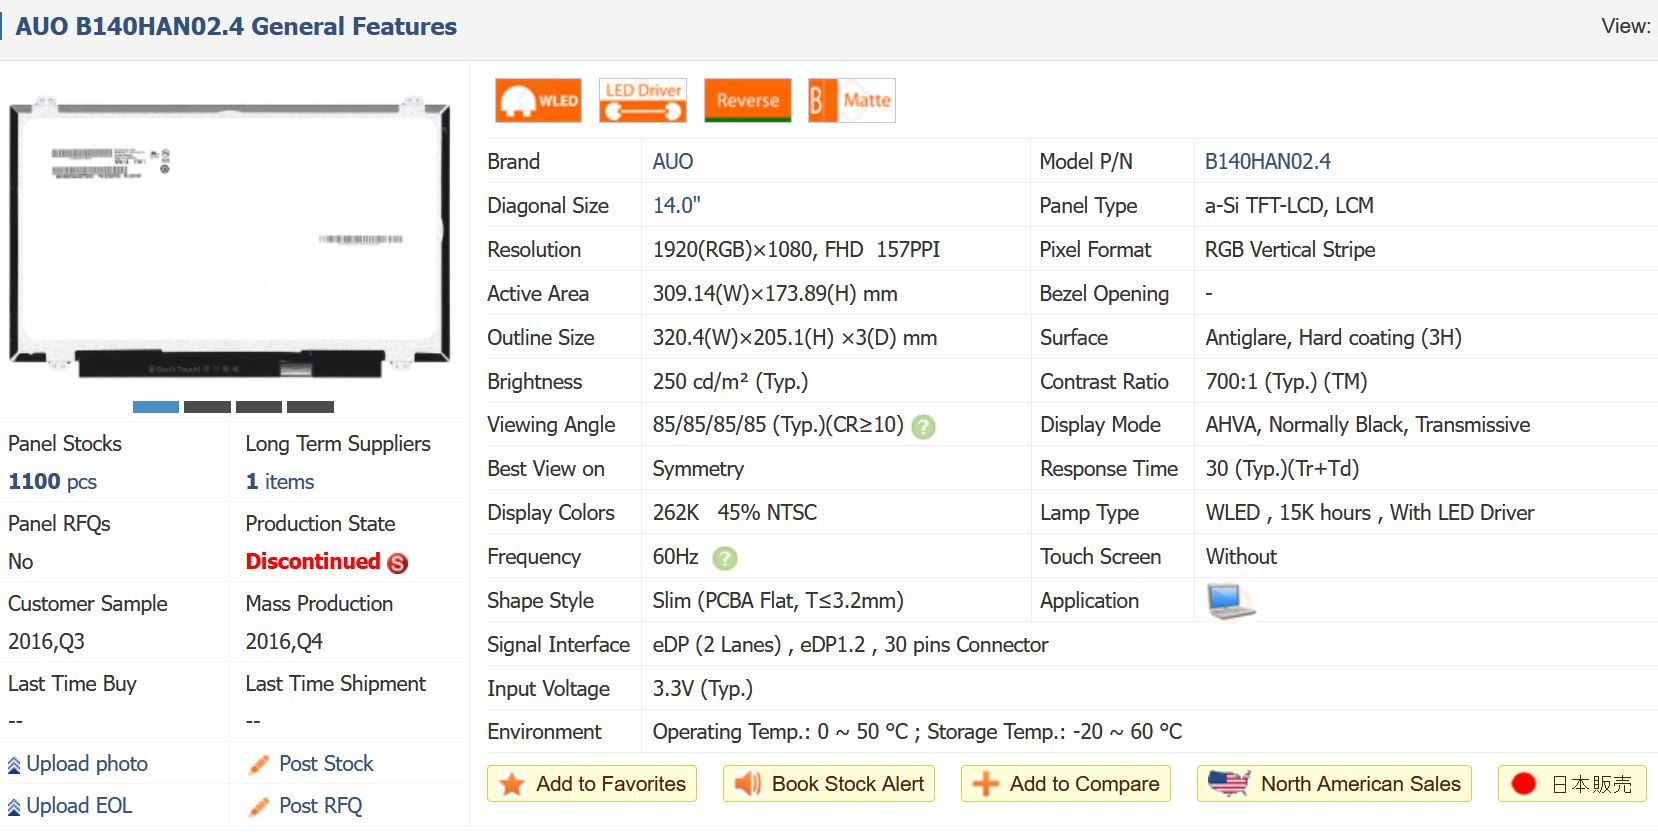Viewport: 1658px width, 835px height.
Task: Click input voltage value 3.3V (Typ.)
Action: [702, 689]
